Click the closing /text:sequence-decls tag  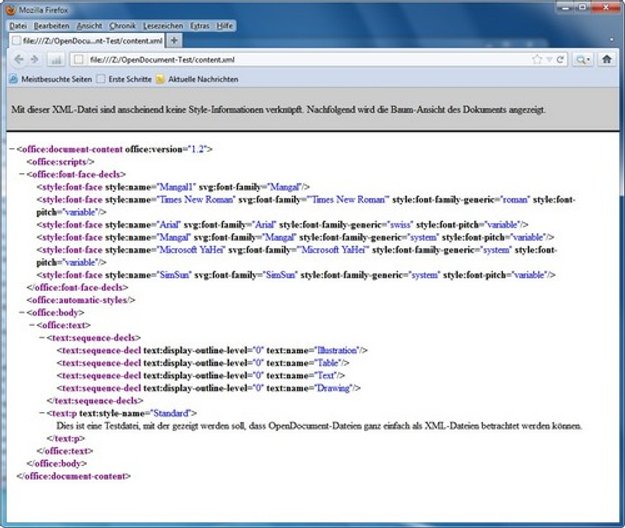pos(95,400)
